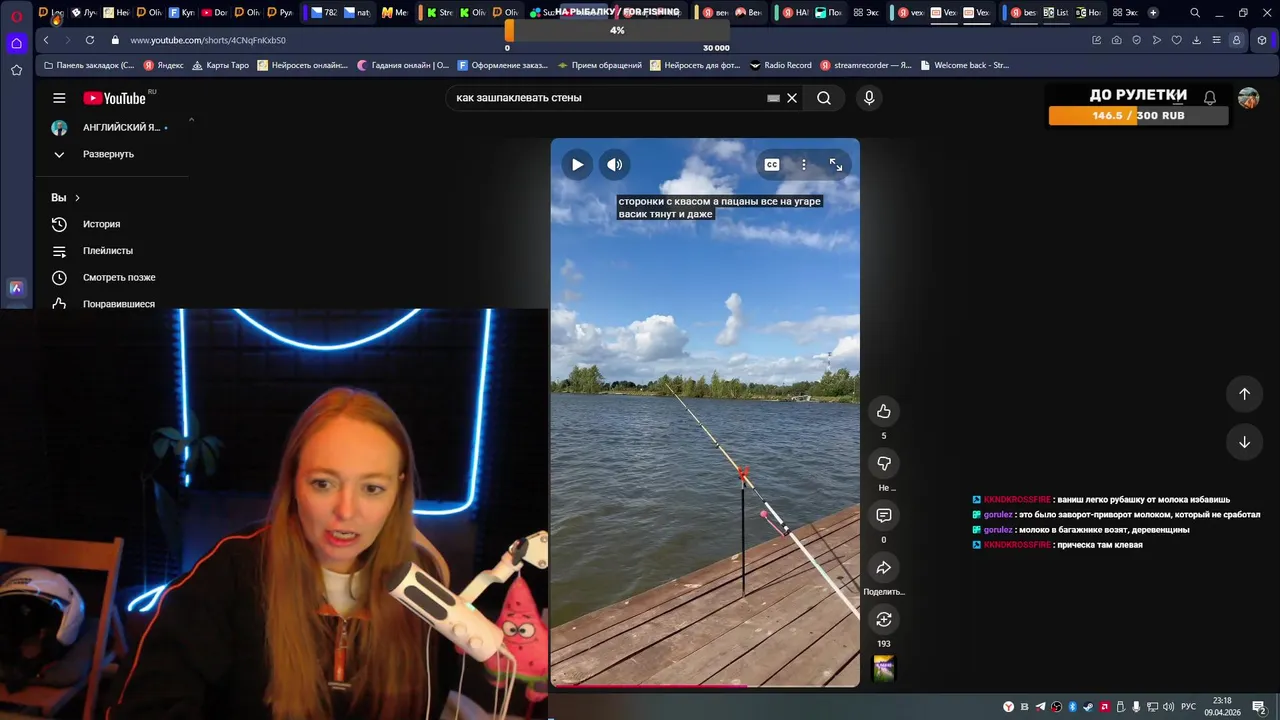
Task: Open the Opera menu logo
Action: point(17,17)
